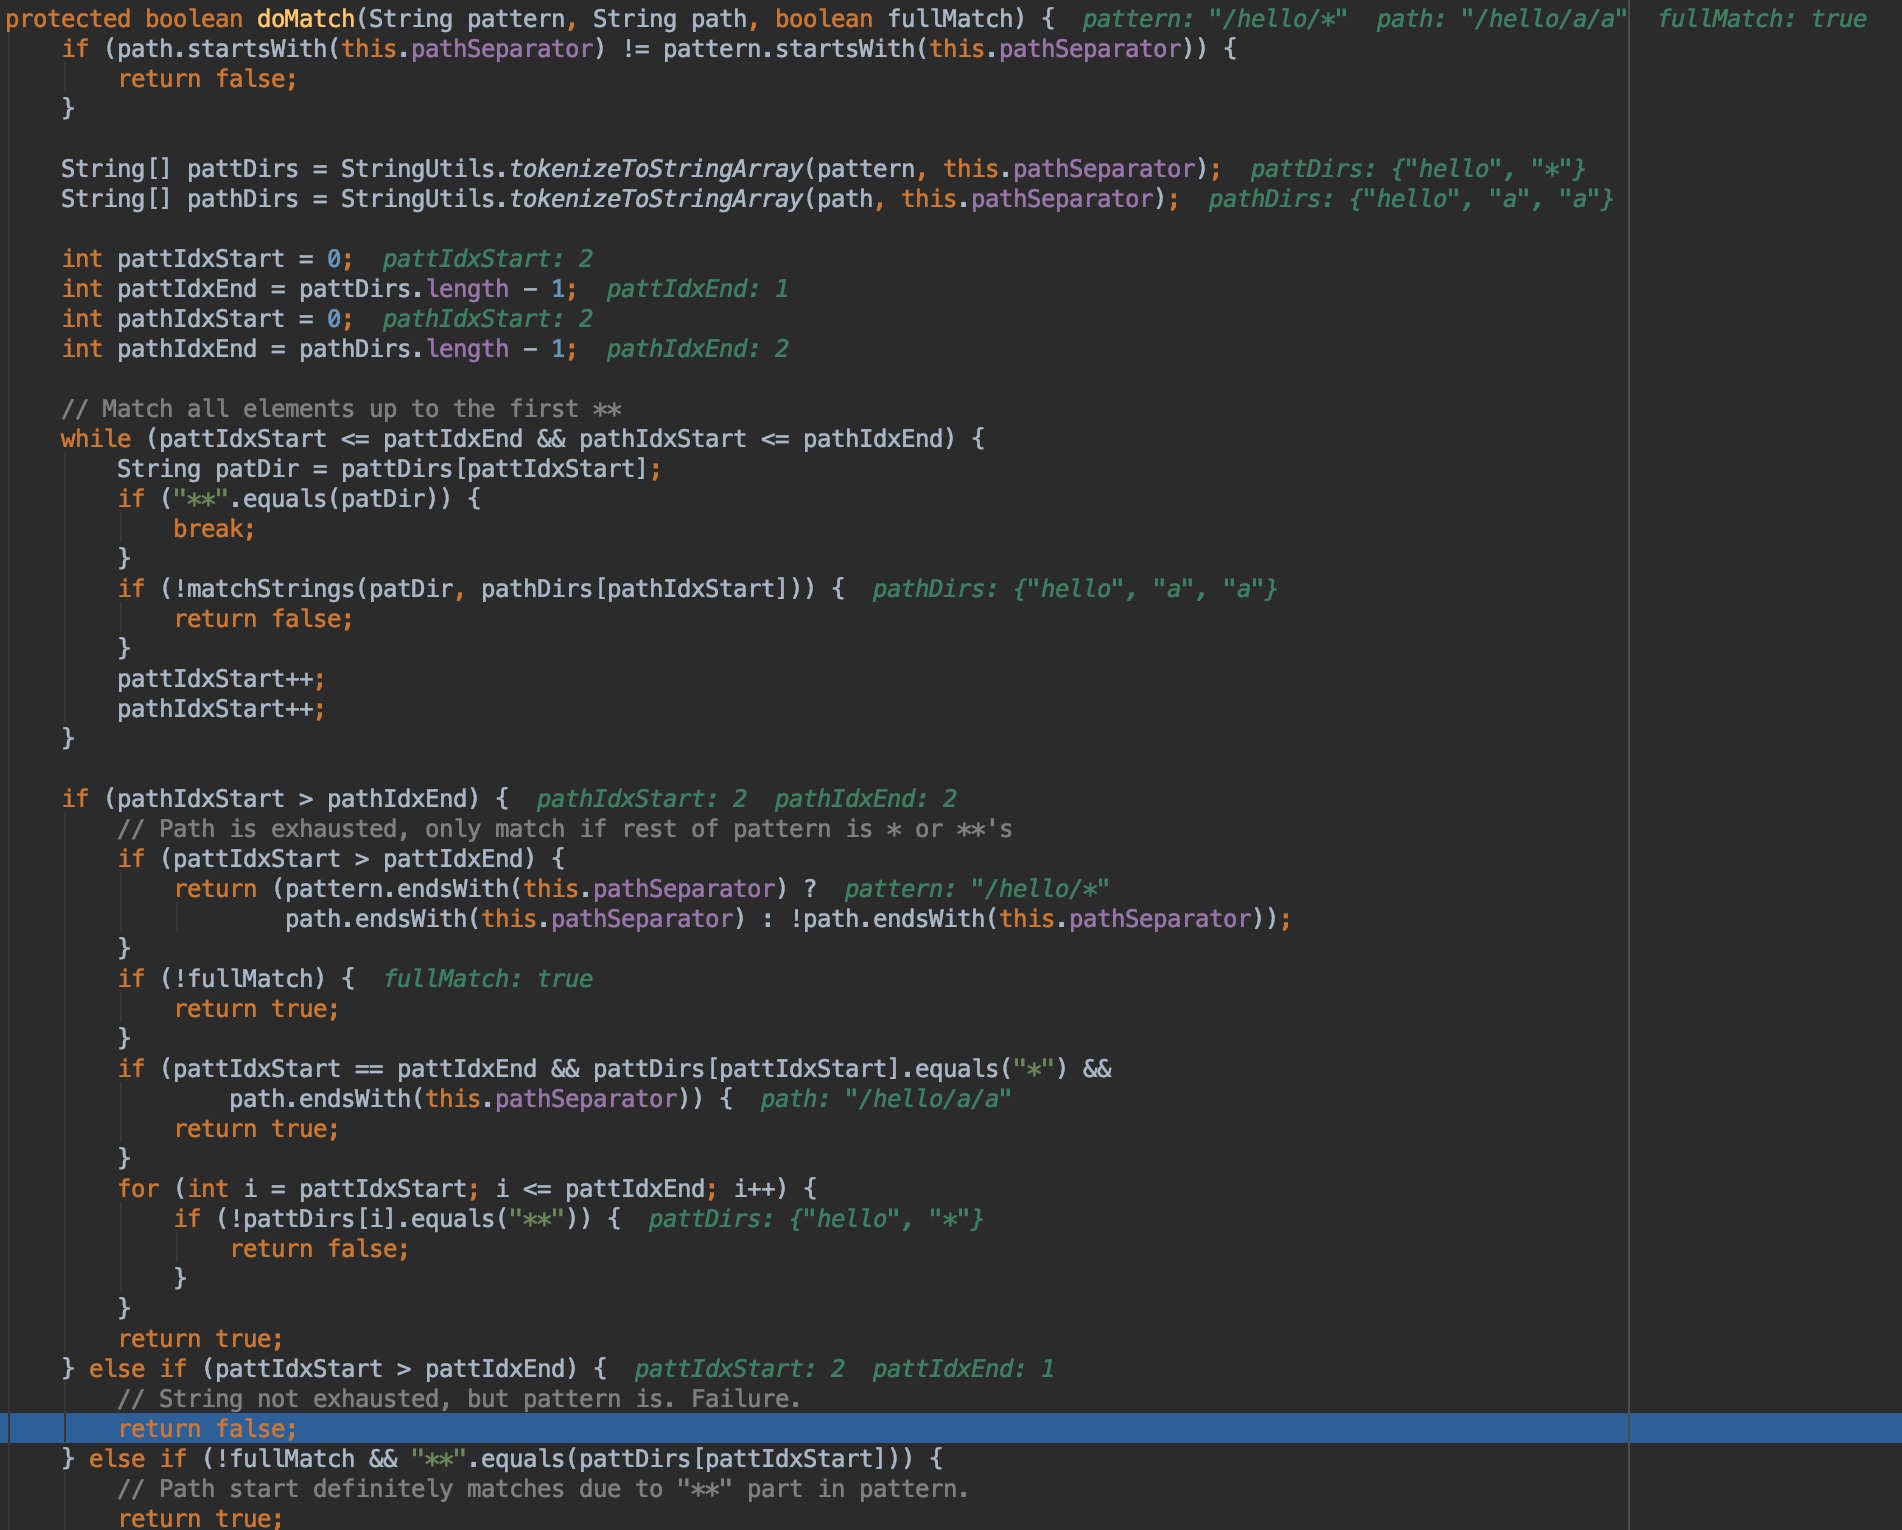Viewport: 1902px width, 1530px height.
Task: Click the 'pathIdxStart++;' statement
Action: 221,709
